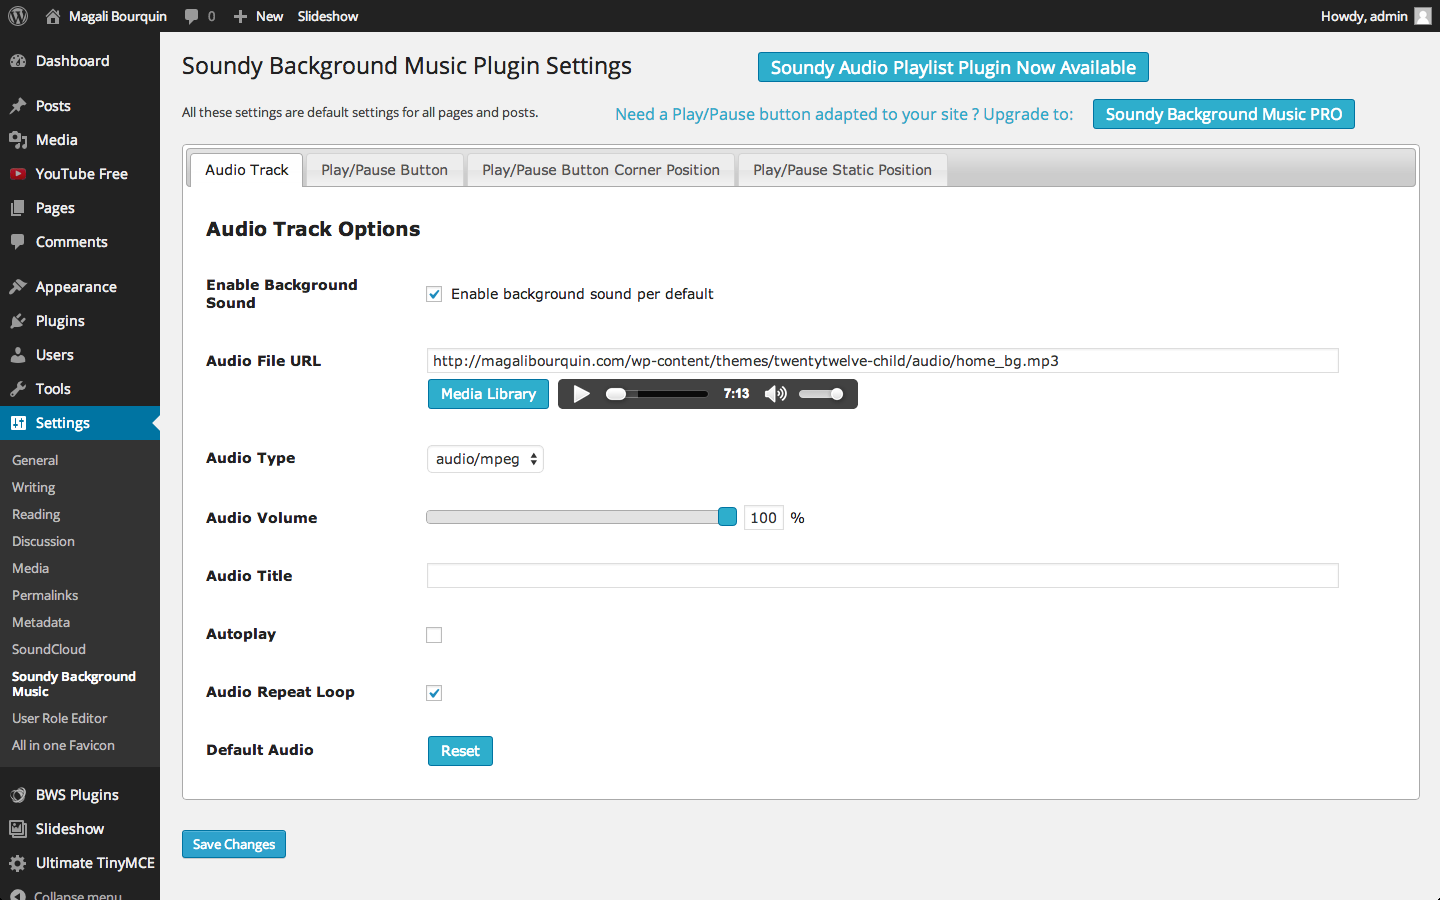The image size is (1440, 900).
Task: Click the Ultimate TinyMCE gear icon
Action: click(x=18, y=863)
